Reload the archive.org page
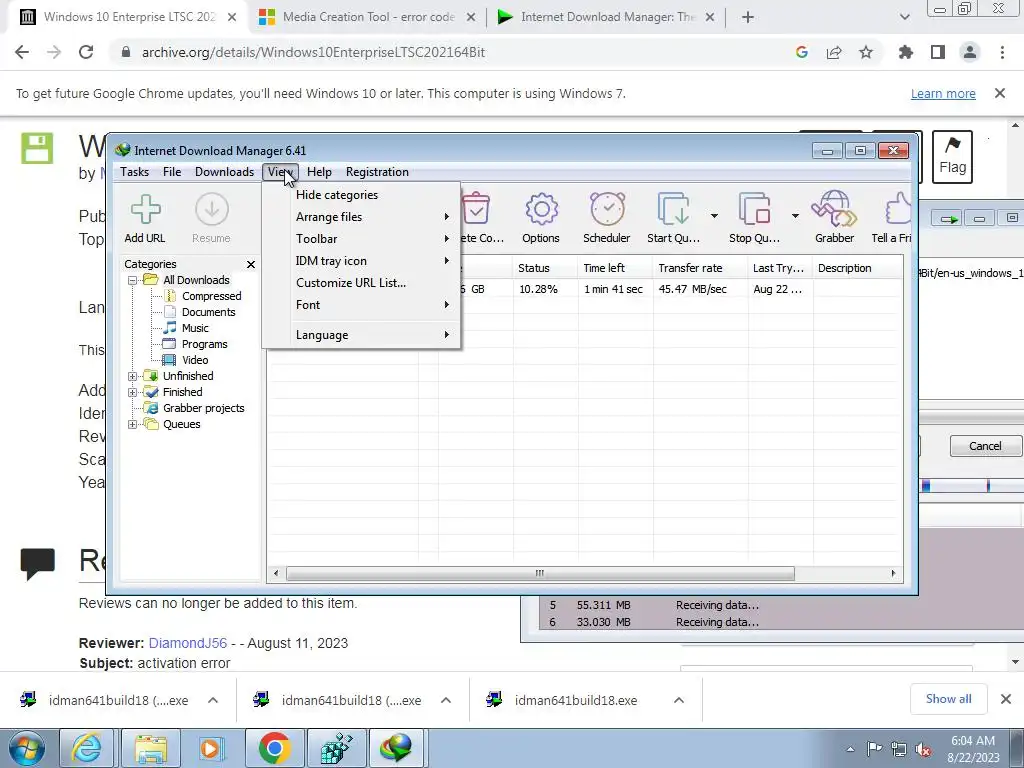 pyautogui.click(x=86, y=52)
